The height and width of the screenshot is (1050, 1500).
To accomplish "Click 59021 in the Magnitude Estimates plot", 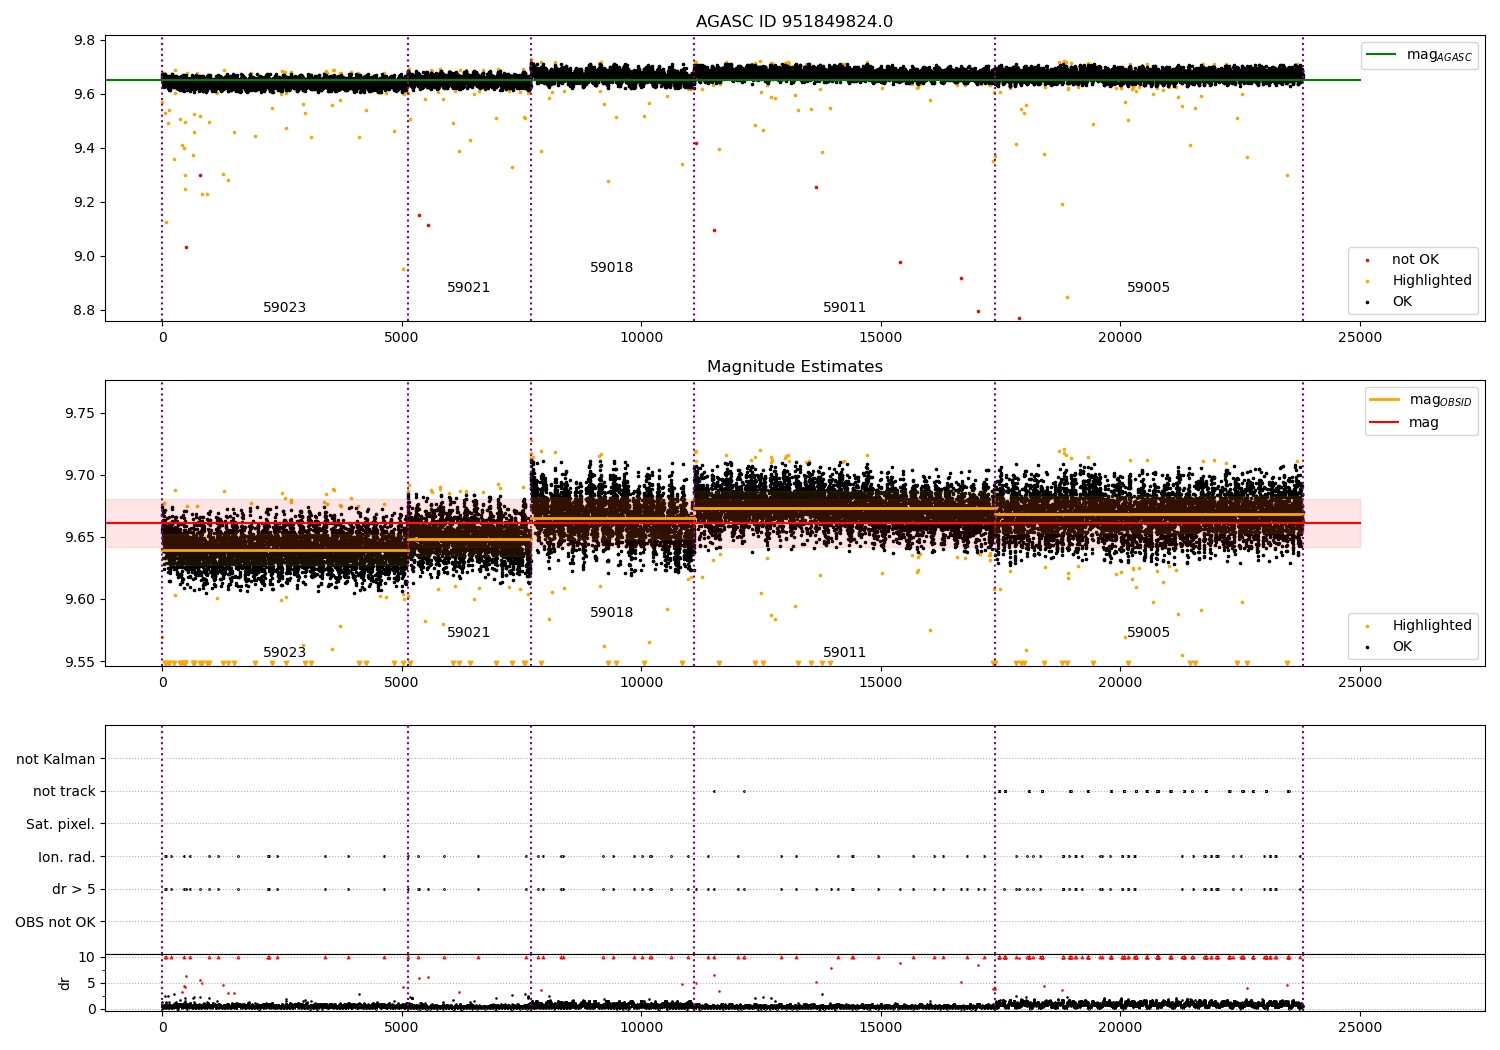I will point(468,633).
